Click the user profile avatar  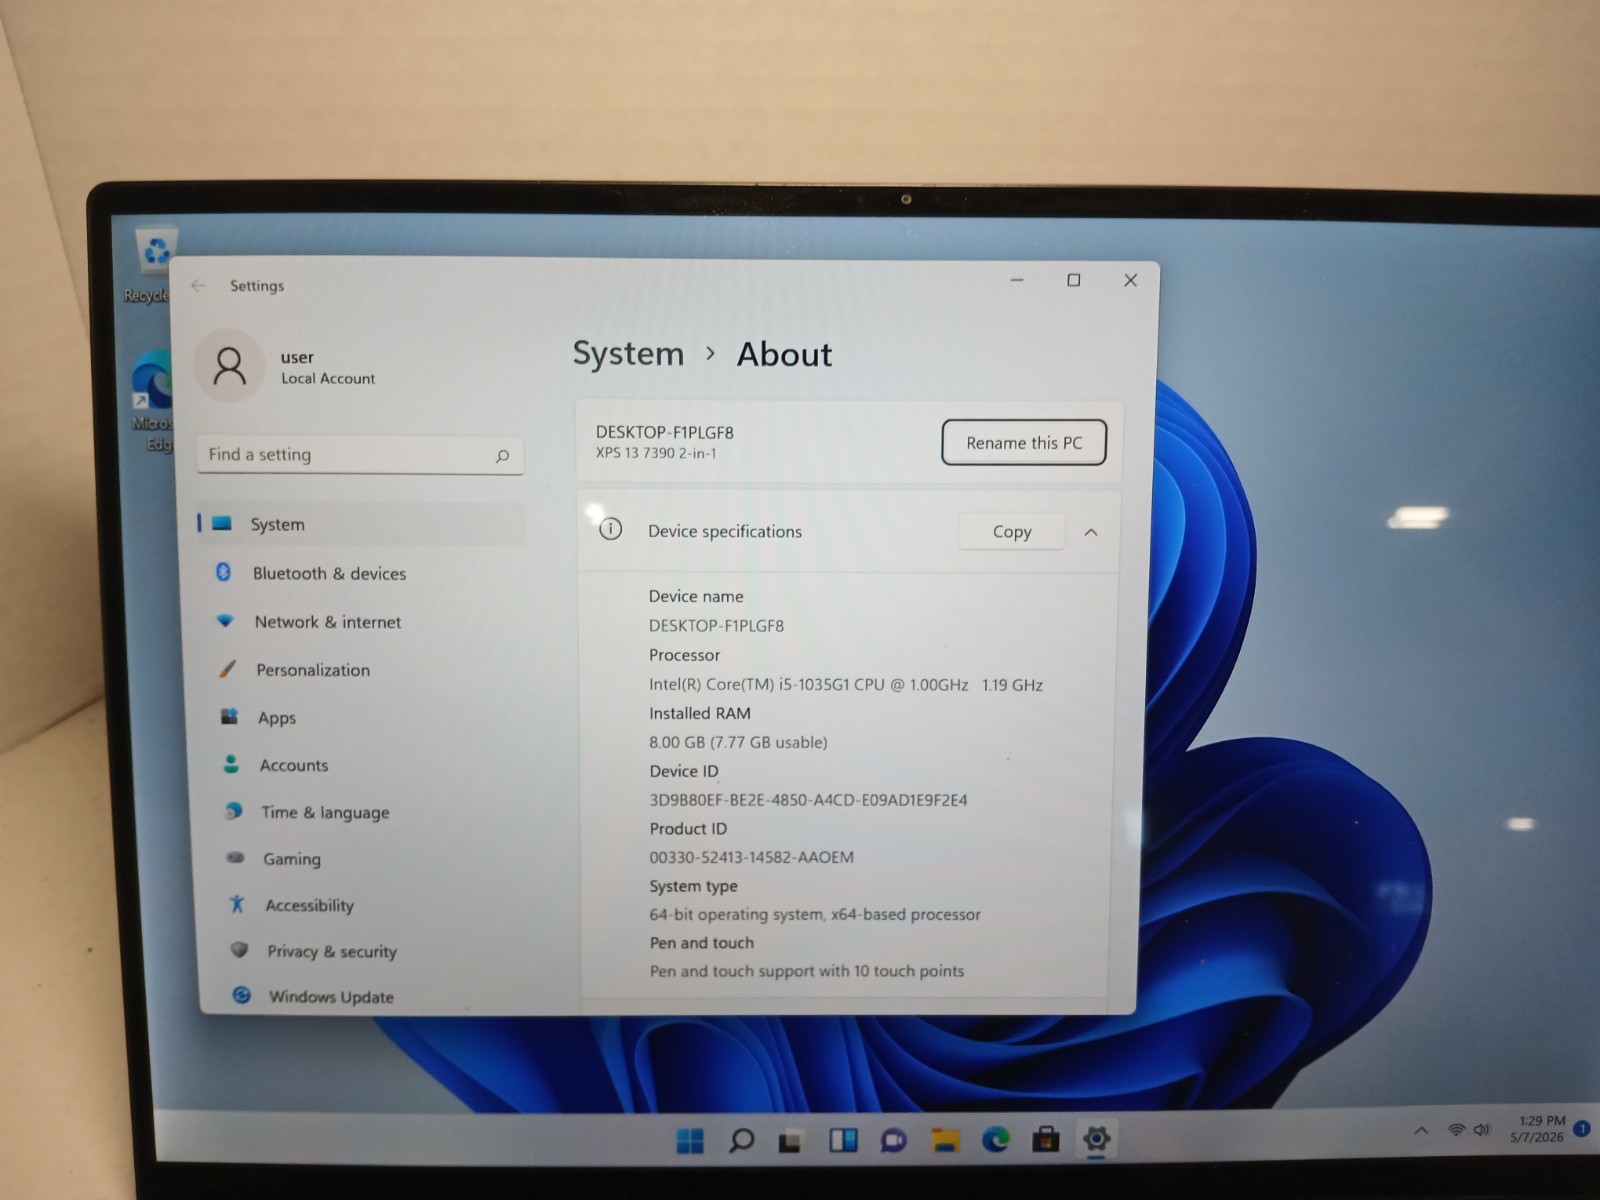(x=229, y=366)
